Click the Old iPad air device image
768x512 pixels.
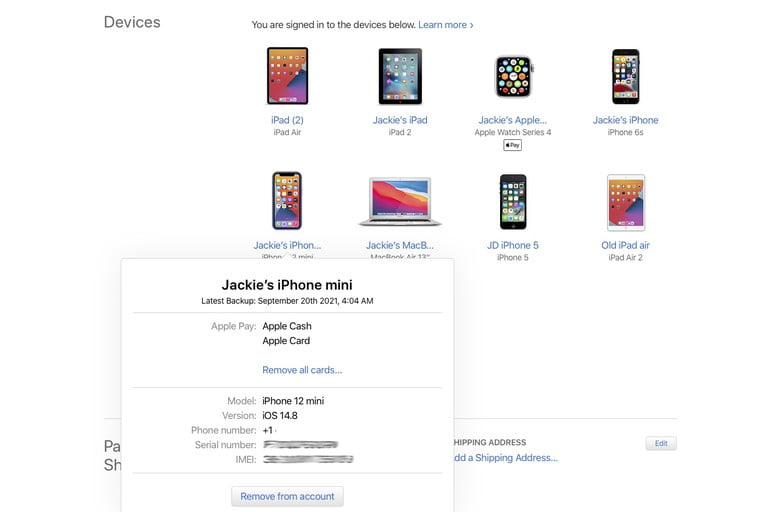tap(625, 201)
